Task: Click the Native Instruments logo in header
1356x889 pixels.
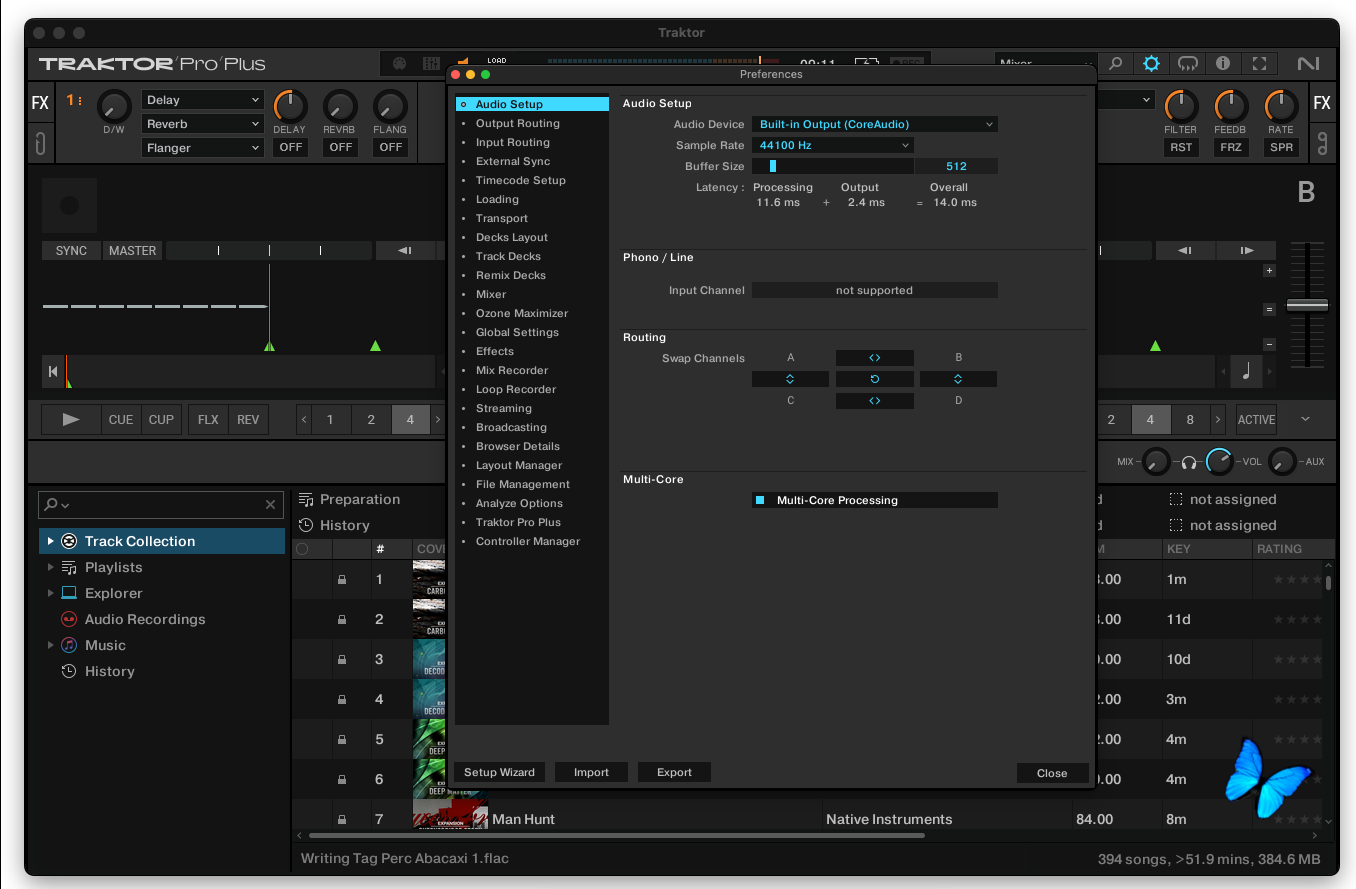Action: pos(1308,64)
